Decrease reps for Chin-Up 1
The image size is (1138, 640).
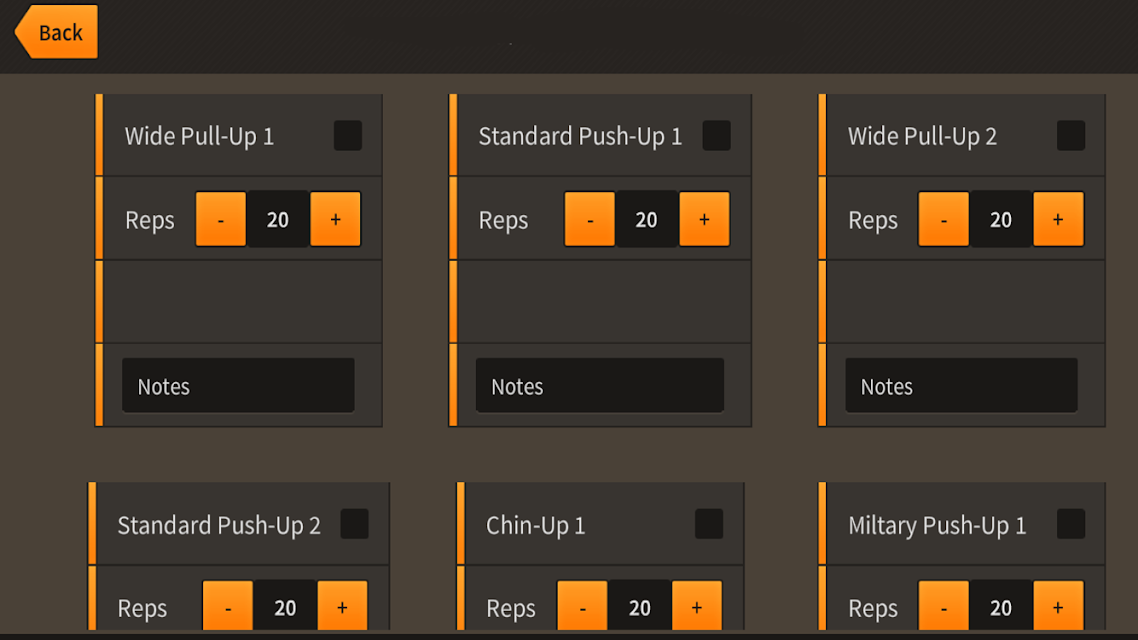click(582, 606)
